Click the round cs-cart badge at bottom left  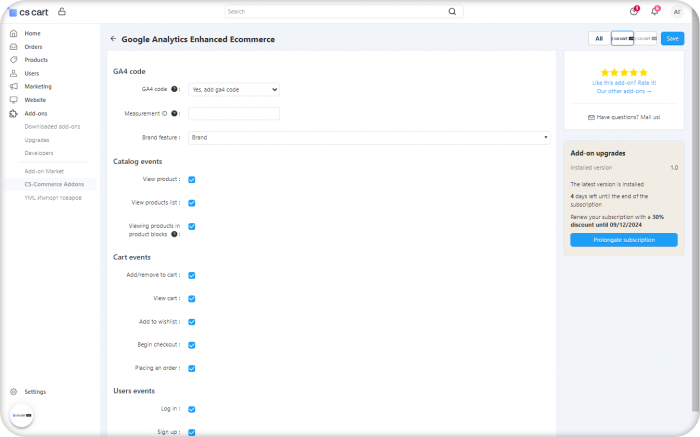click(21, 415)
